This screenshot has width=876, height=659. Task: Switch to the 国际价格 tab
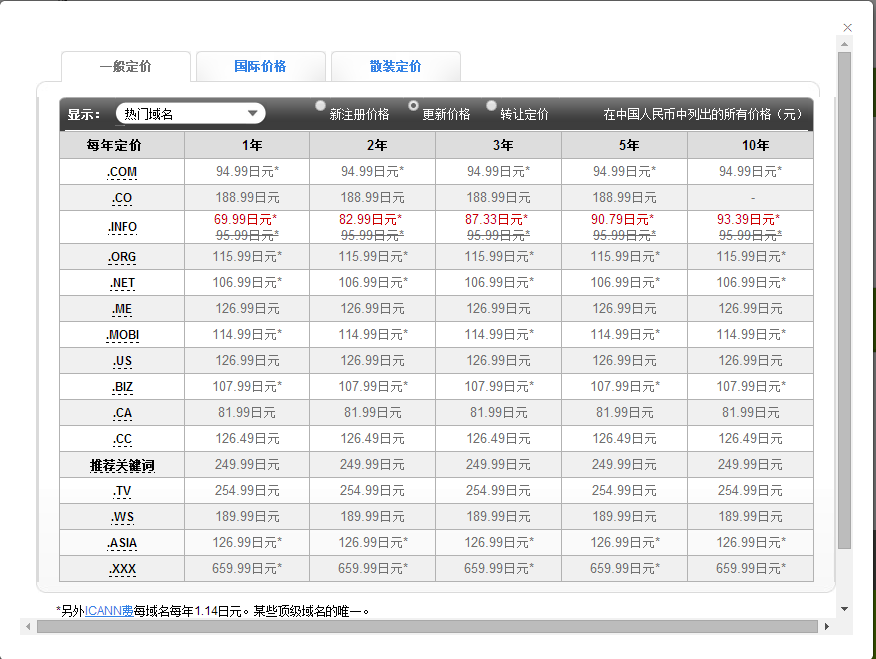[x=260, y=66]
